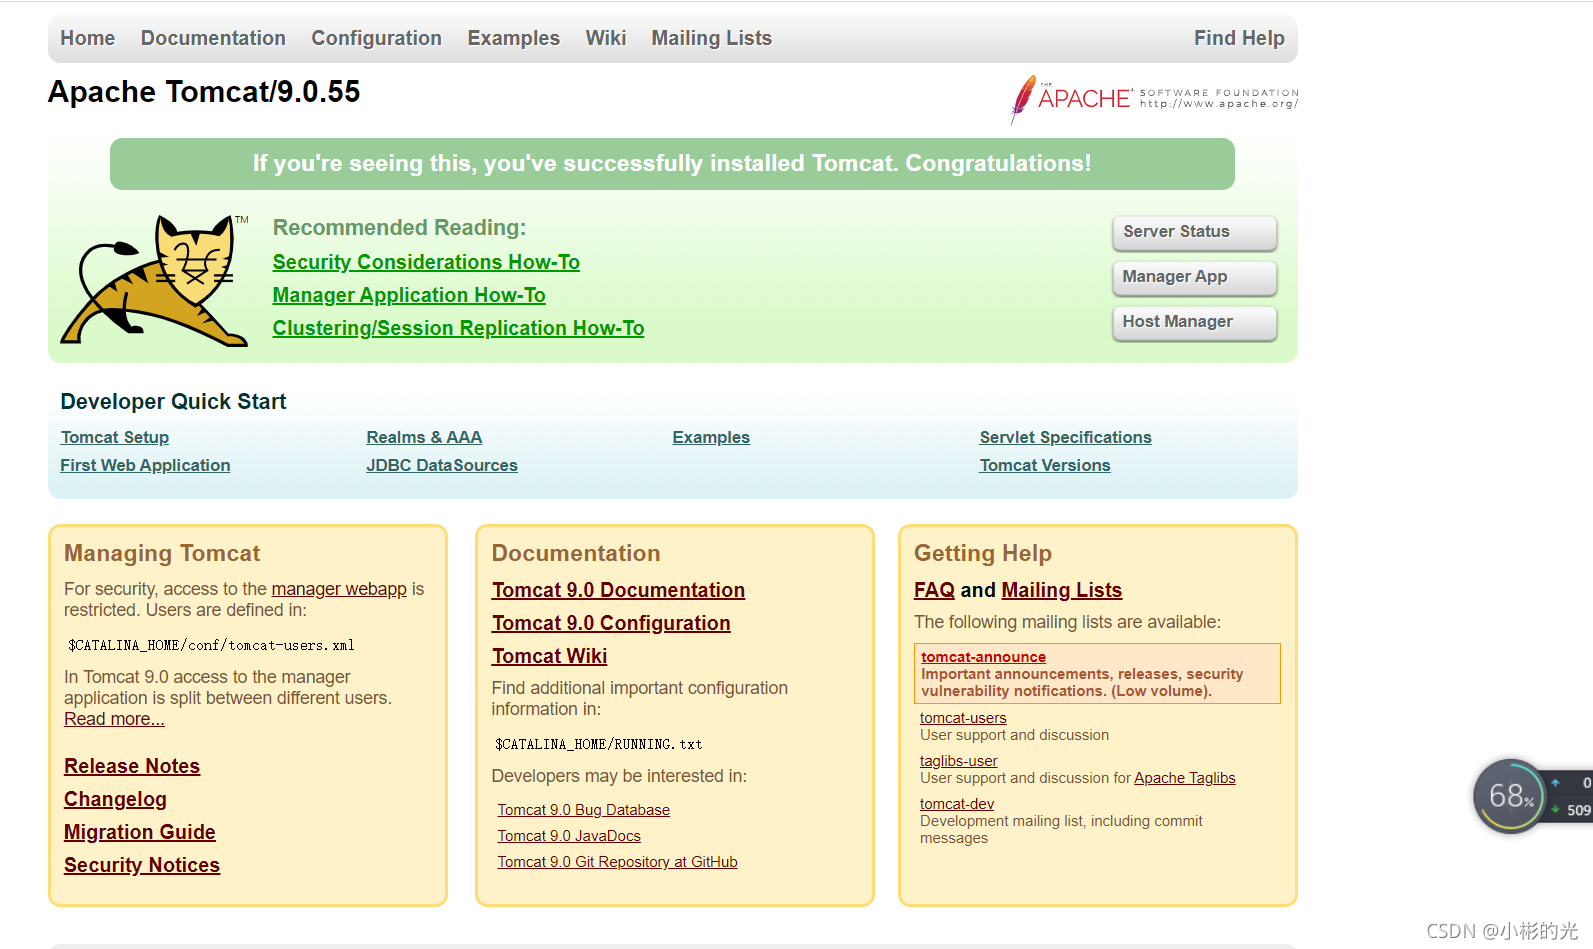Open the Tomcat Setup link
1593x949 pixels.
click(x=115, y=437)
